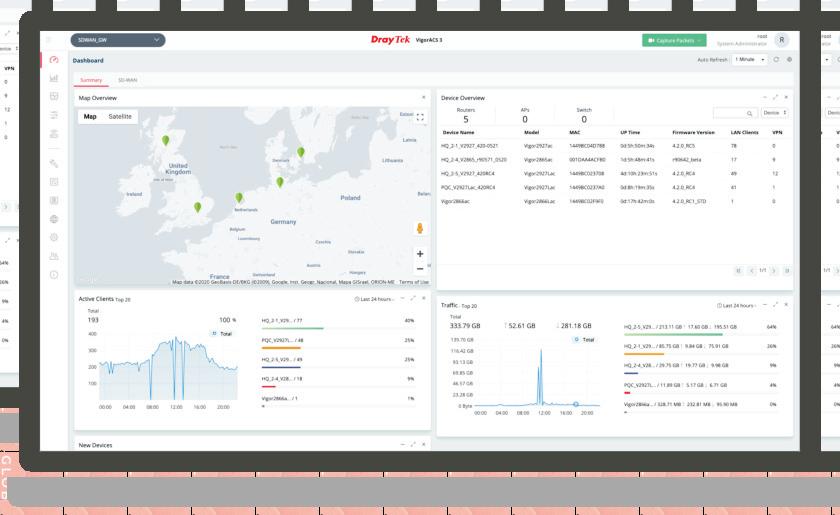
Task: Open the statistics bar chart sidebar icon
Action: click(x=54, y=78)
